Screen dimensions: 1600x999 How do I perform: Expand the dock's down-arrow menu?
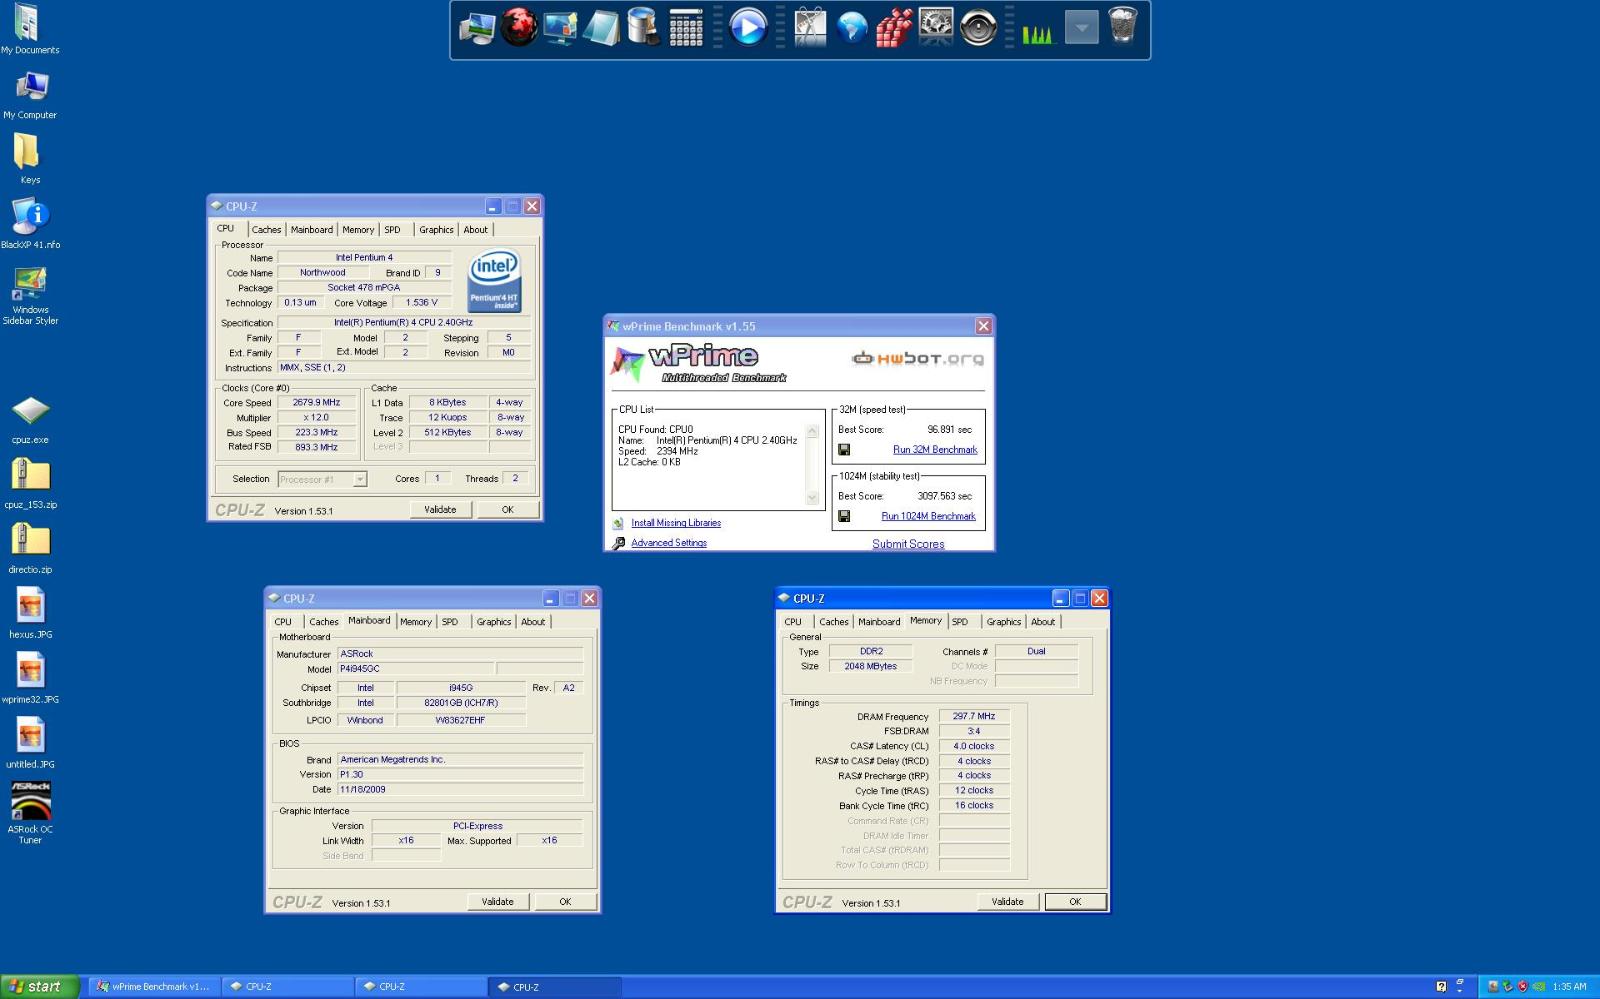click(x=1081, y=28)
